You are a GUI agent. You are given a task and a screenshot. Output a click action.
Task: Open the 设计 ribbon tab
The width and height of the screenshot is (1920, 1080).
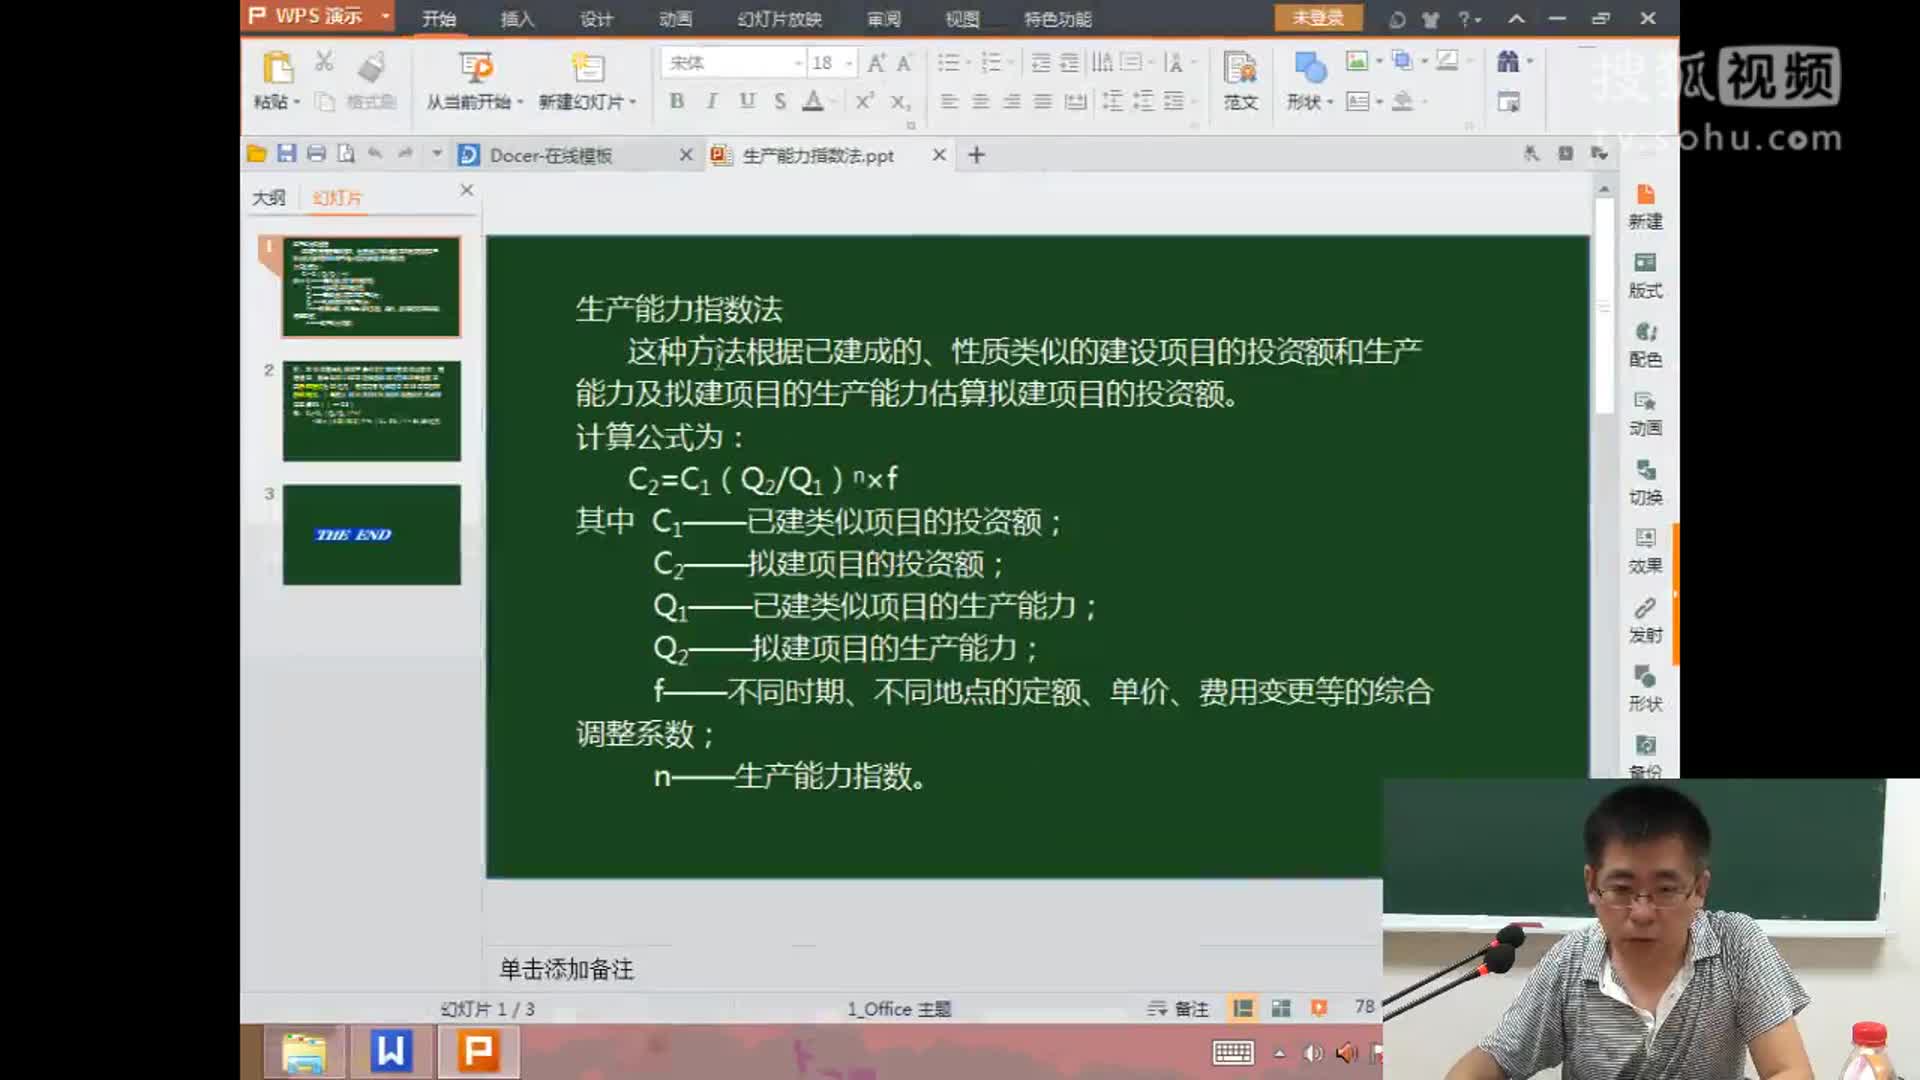point(596,19)
